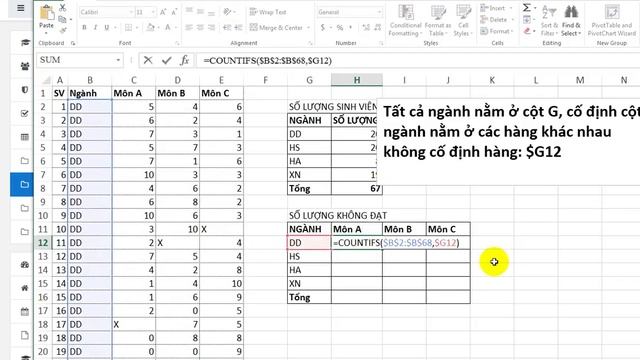Click the formula bar COUNTIFS text
Screen dimensions: 640x360
tap(267, 61)
